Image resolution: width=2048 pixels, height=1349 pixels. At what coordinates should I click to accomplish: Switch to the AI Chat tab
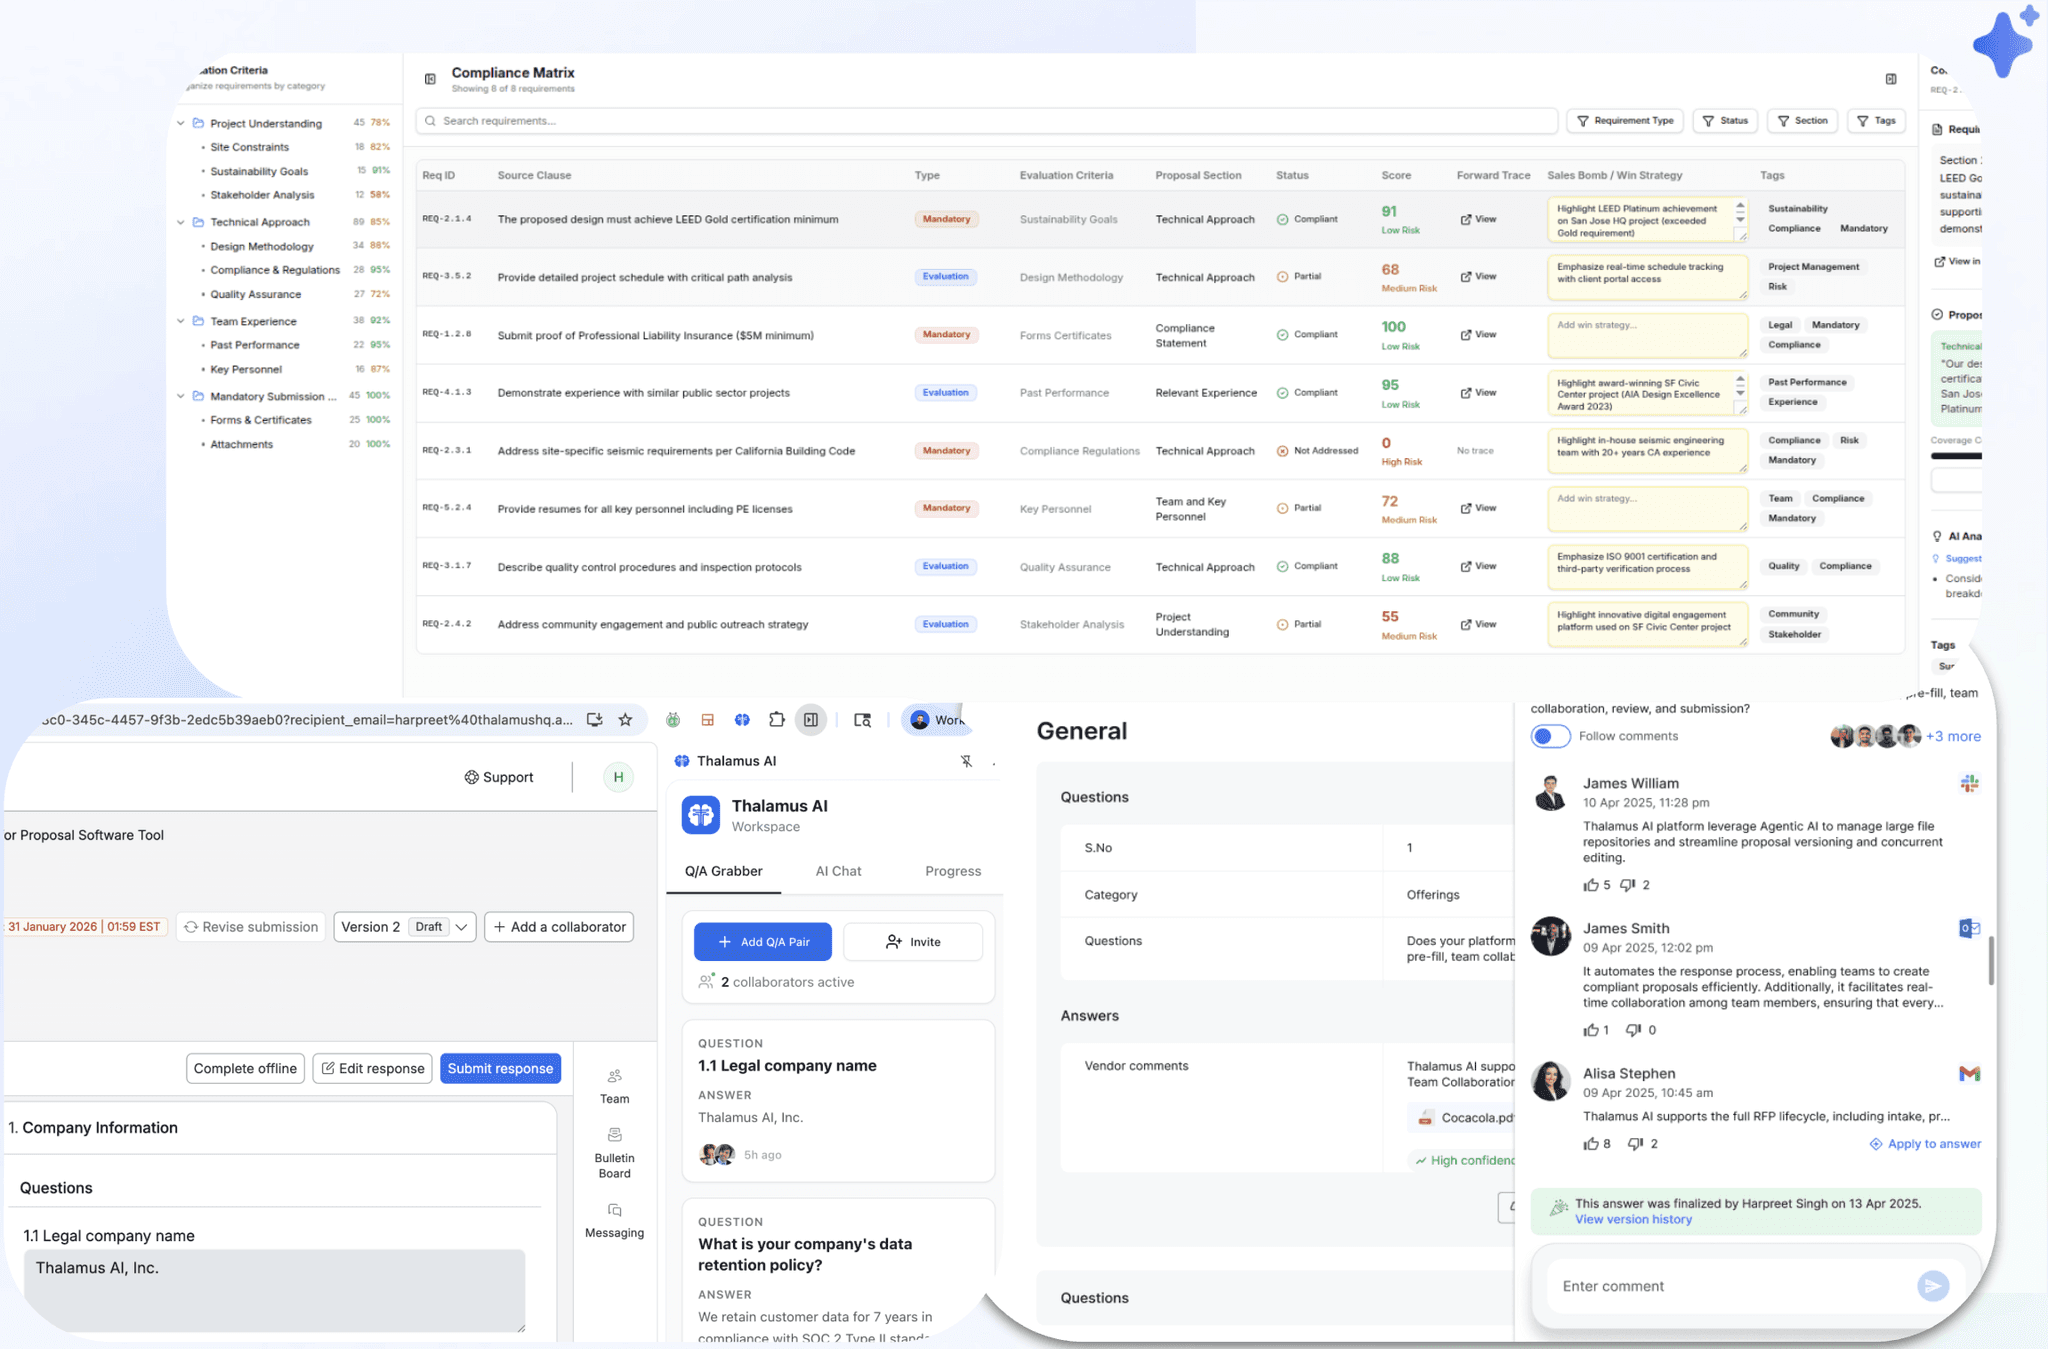tap(838, 871)
